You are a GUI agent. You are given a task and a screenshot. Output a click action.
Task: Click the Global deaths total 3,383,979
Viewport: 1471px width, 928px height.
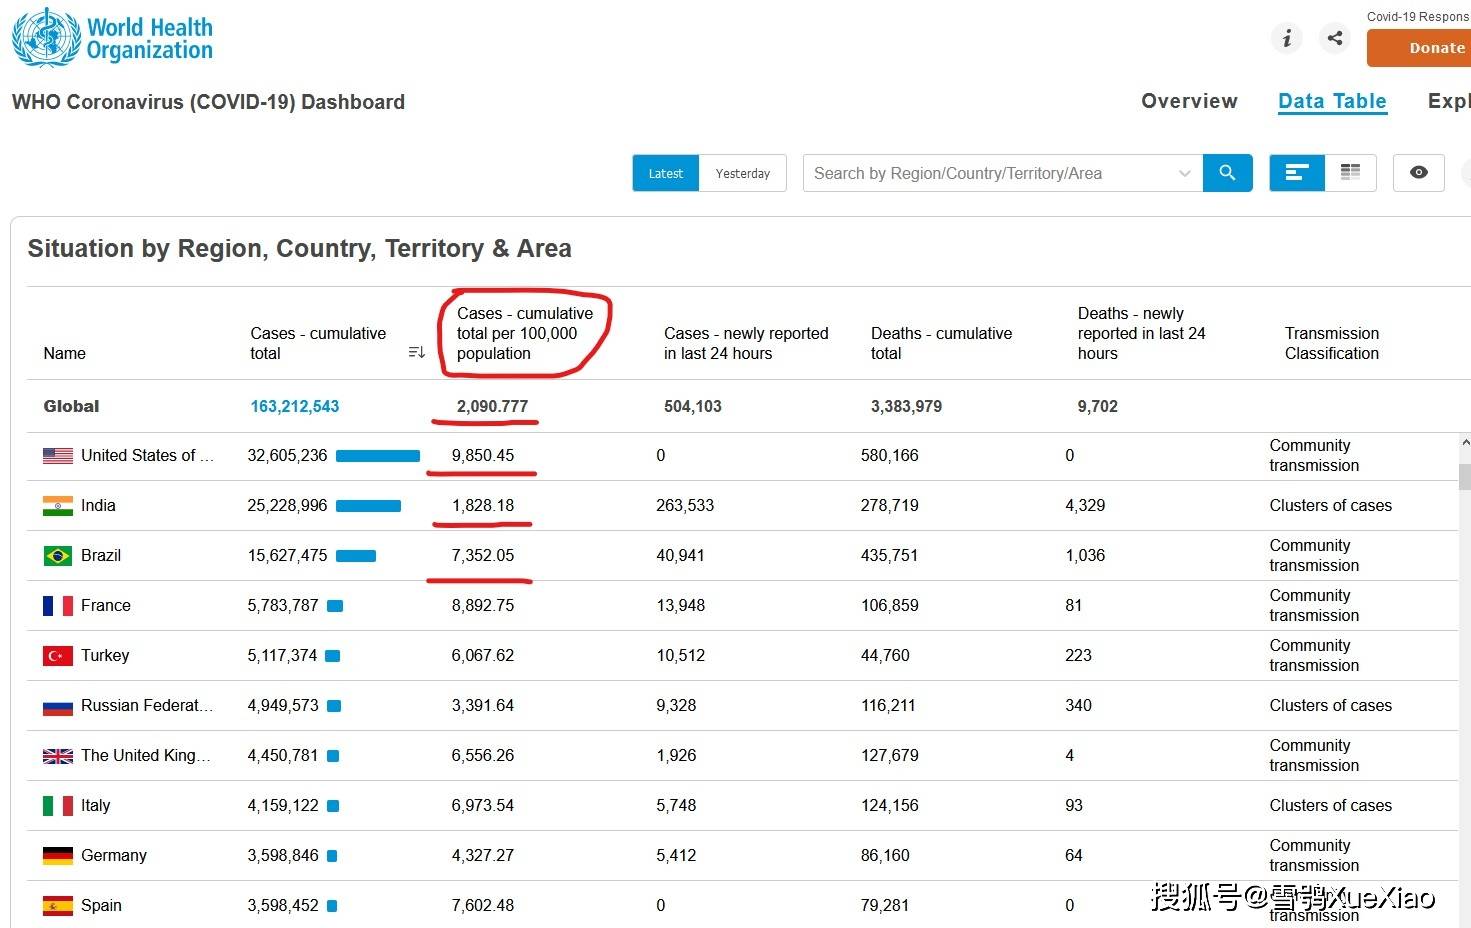(x=906, y=406)
